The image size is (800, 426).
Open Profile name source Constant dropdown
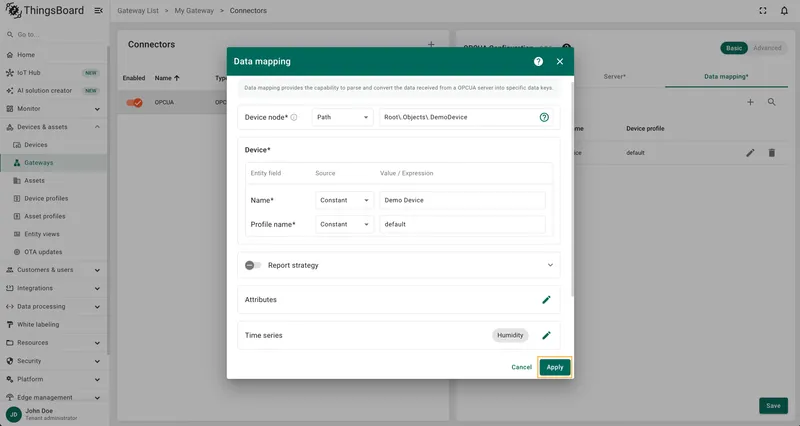tap(344, 224)
